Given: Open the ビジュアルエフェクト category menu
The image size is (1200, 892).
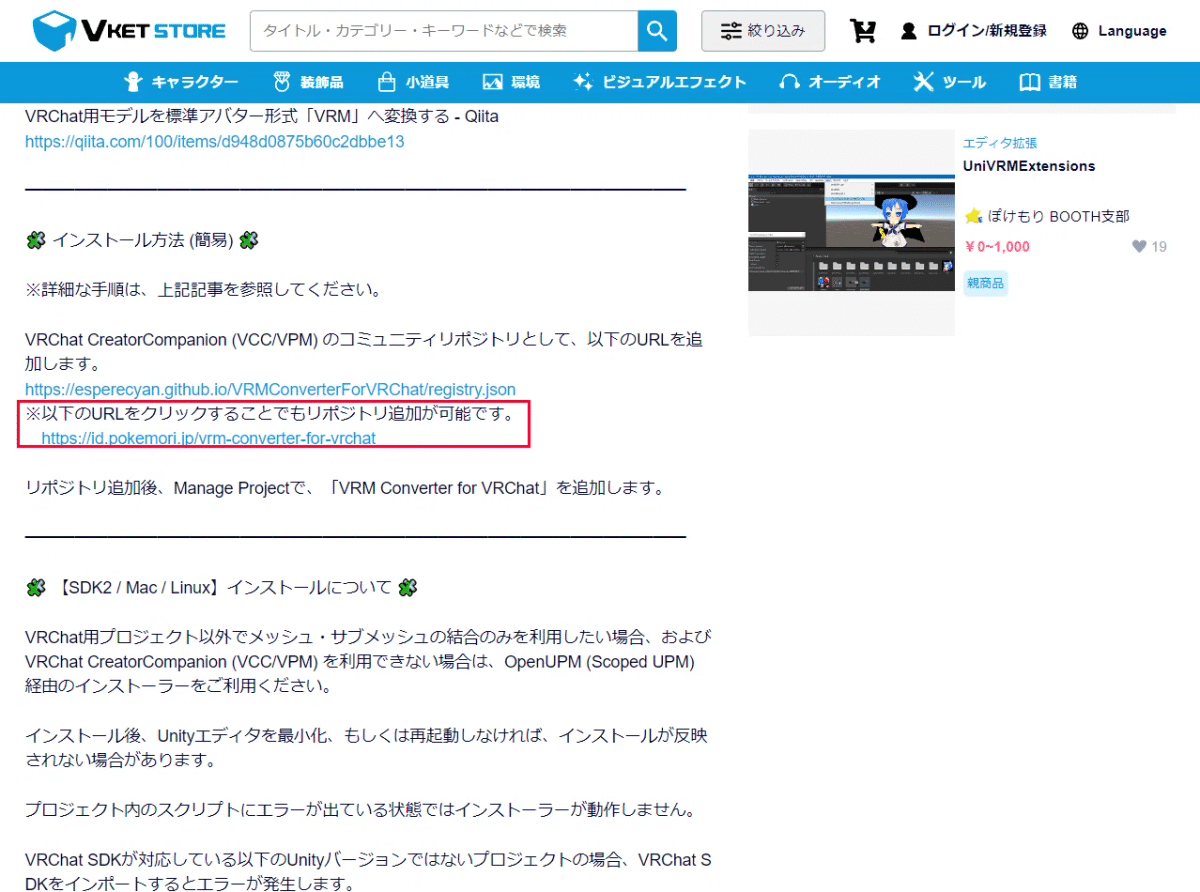Looking at the screenshot, I should pos(659,82).
